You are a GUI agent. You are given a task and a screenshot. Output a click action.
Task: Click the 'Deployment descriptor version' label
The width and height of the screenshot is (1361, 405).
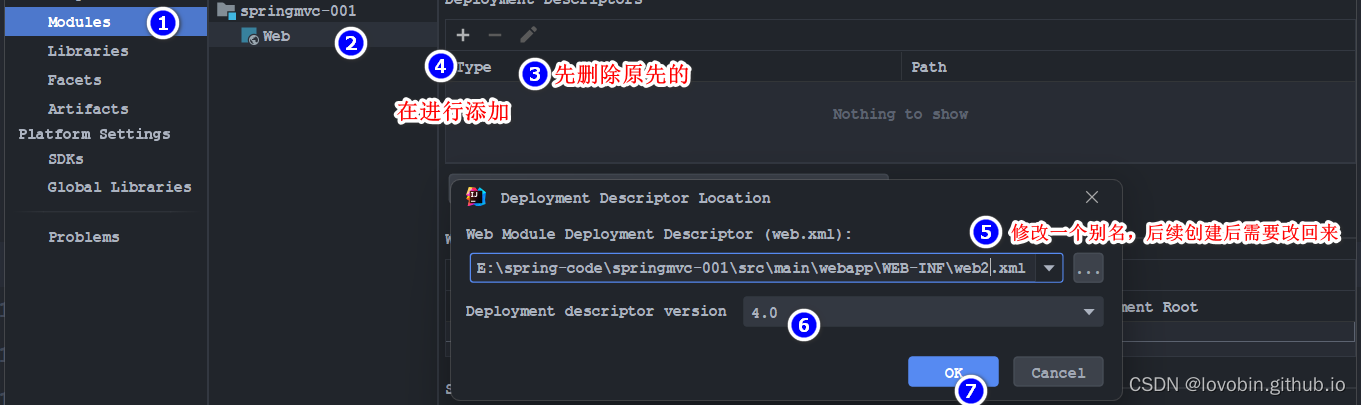point(596,311)
